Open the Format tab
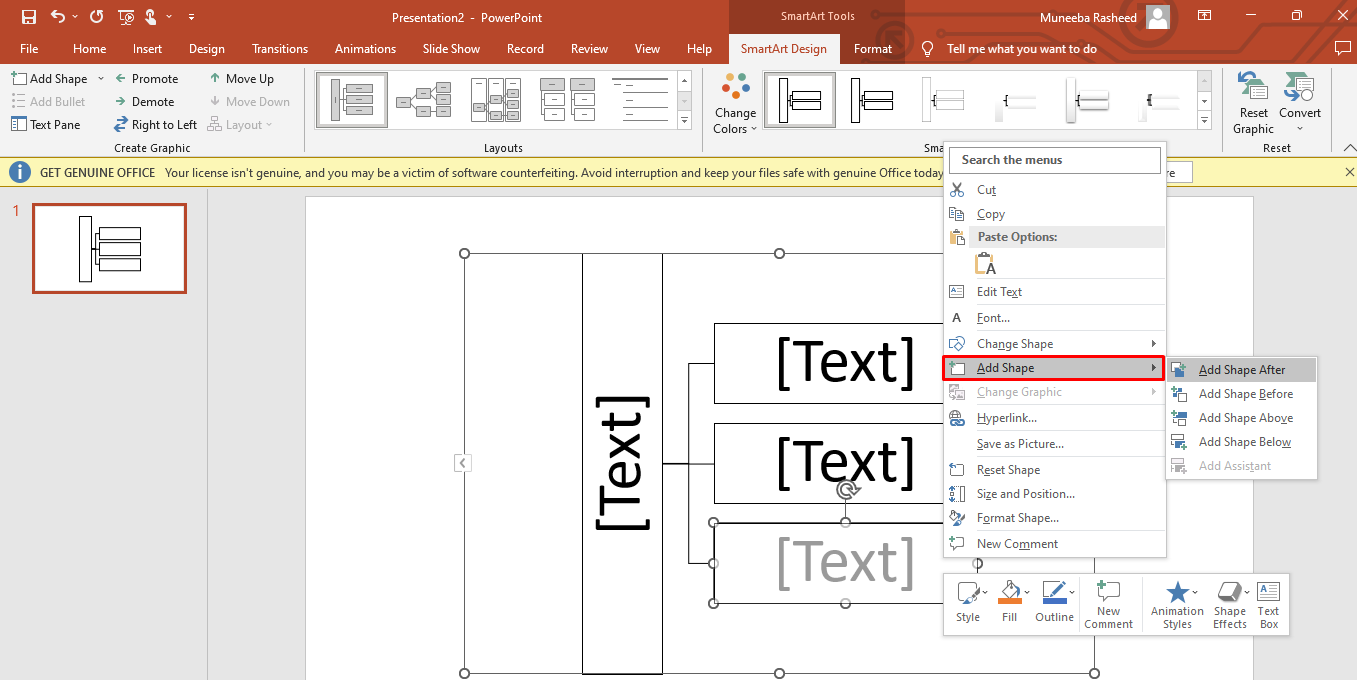1357x680 pixels. 873,48
